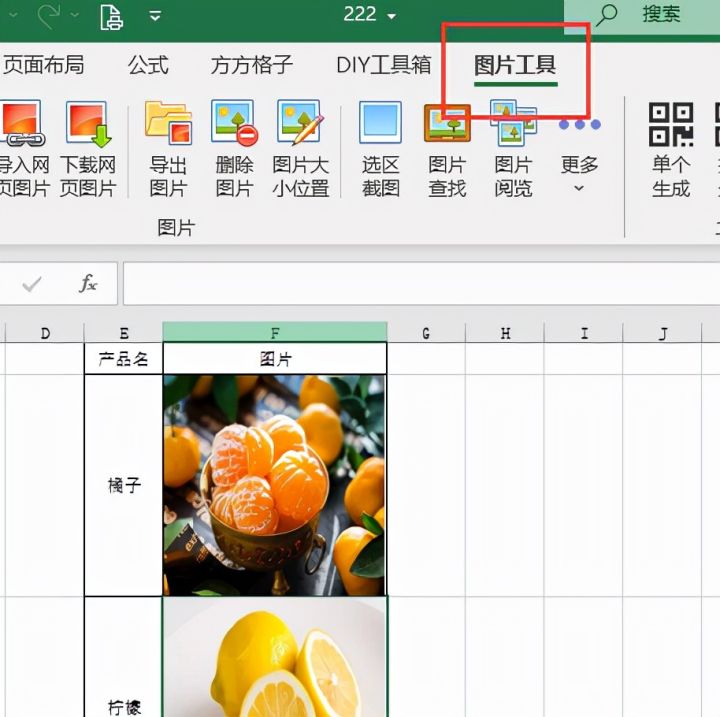The image size is (720, 717).
Task: Select column D header
Action: coord(45,333)
